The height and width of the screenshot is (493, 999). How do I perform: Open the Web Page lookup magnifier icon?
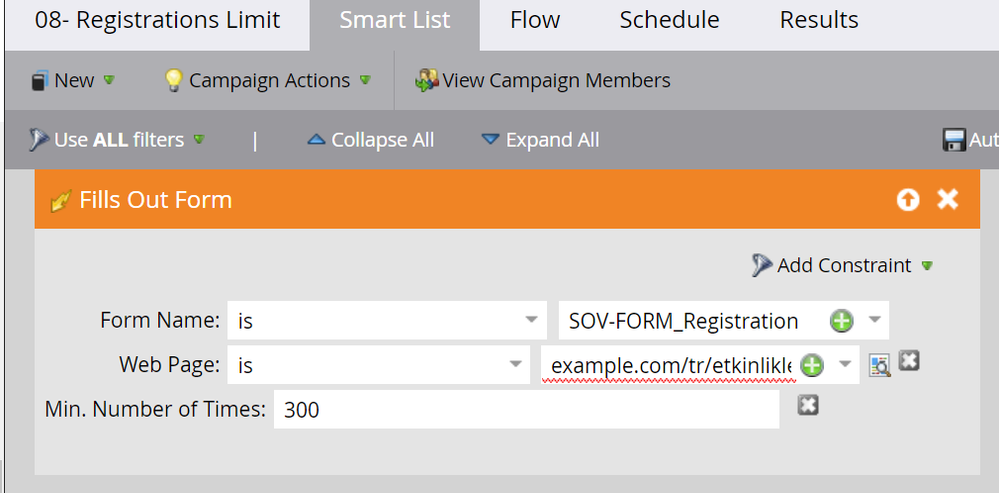(x=879, y=365)
